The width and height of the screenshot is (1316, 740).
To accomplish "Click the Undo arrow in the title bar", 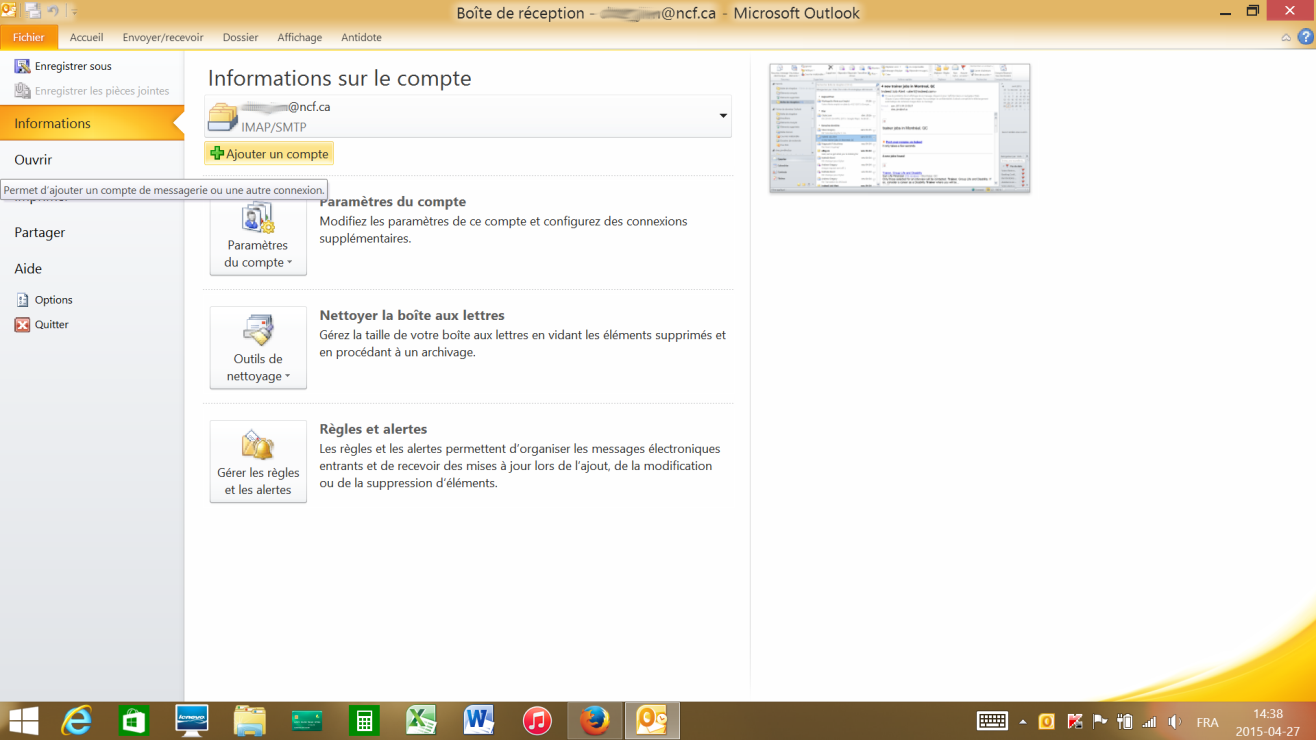I will click(54, 12).
